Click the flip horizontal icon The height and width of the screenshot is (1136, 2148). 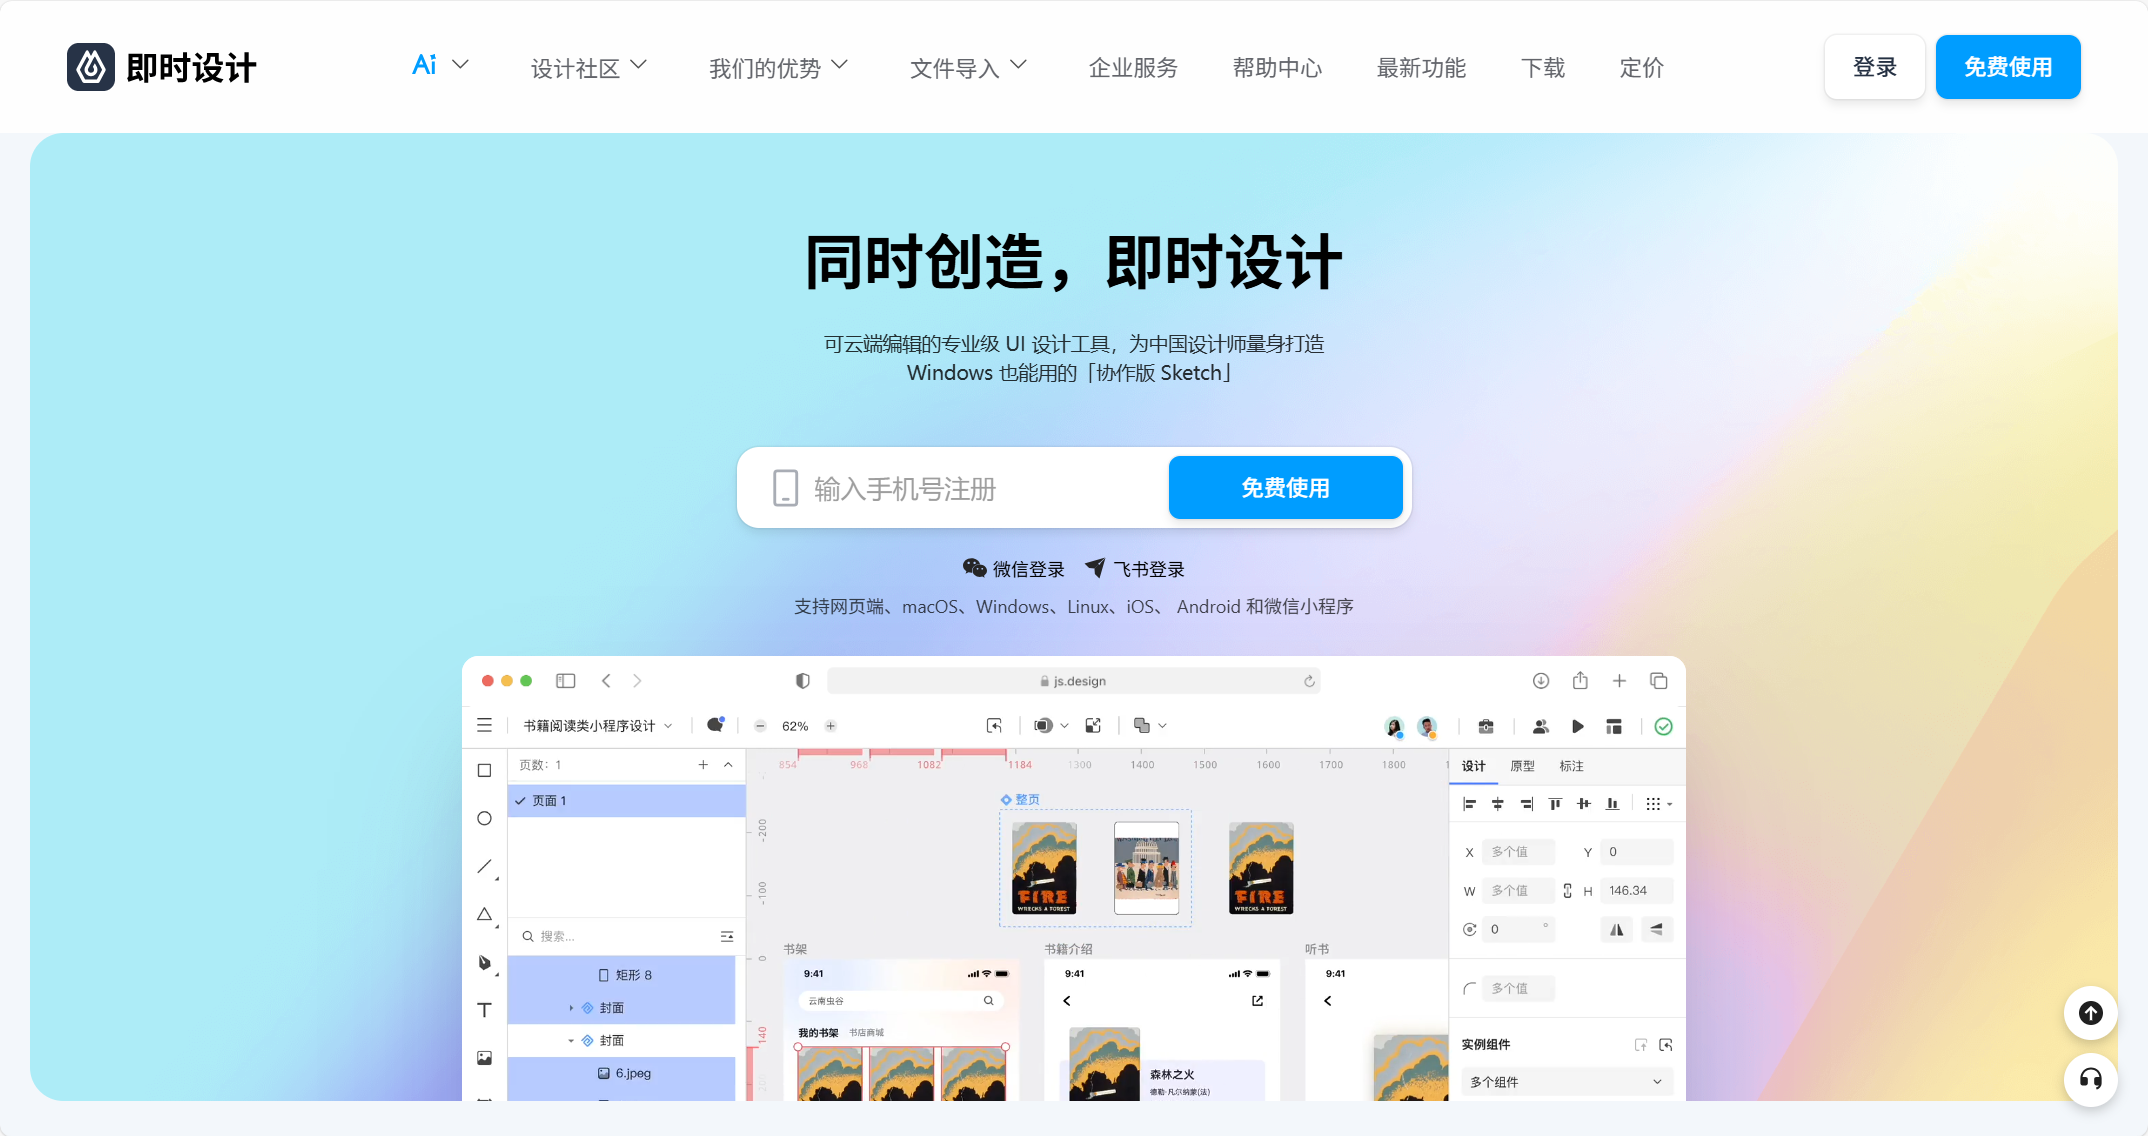[x=1616, y=930]
